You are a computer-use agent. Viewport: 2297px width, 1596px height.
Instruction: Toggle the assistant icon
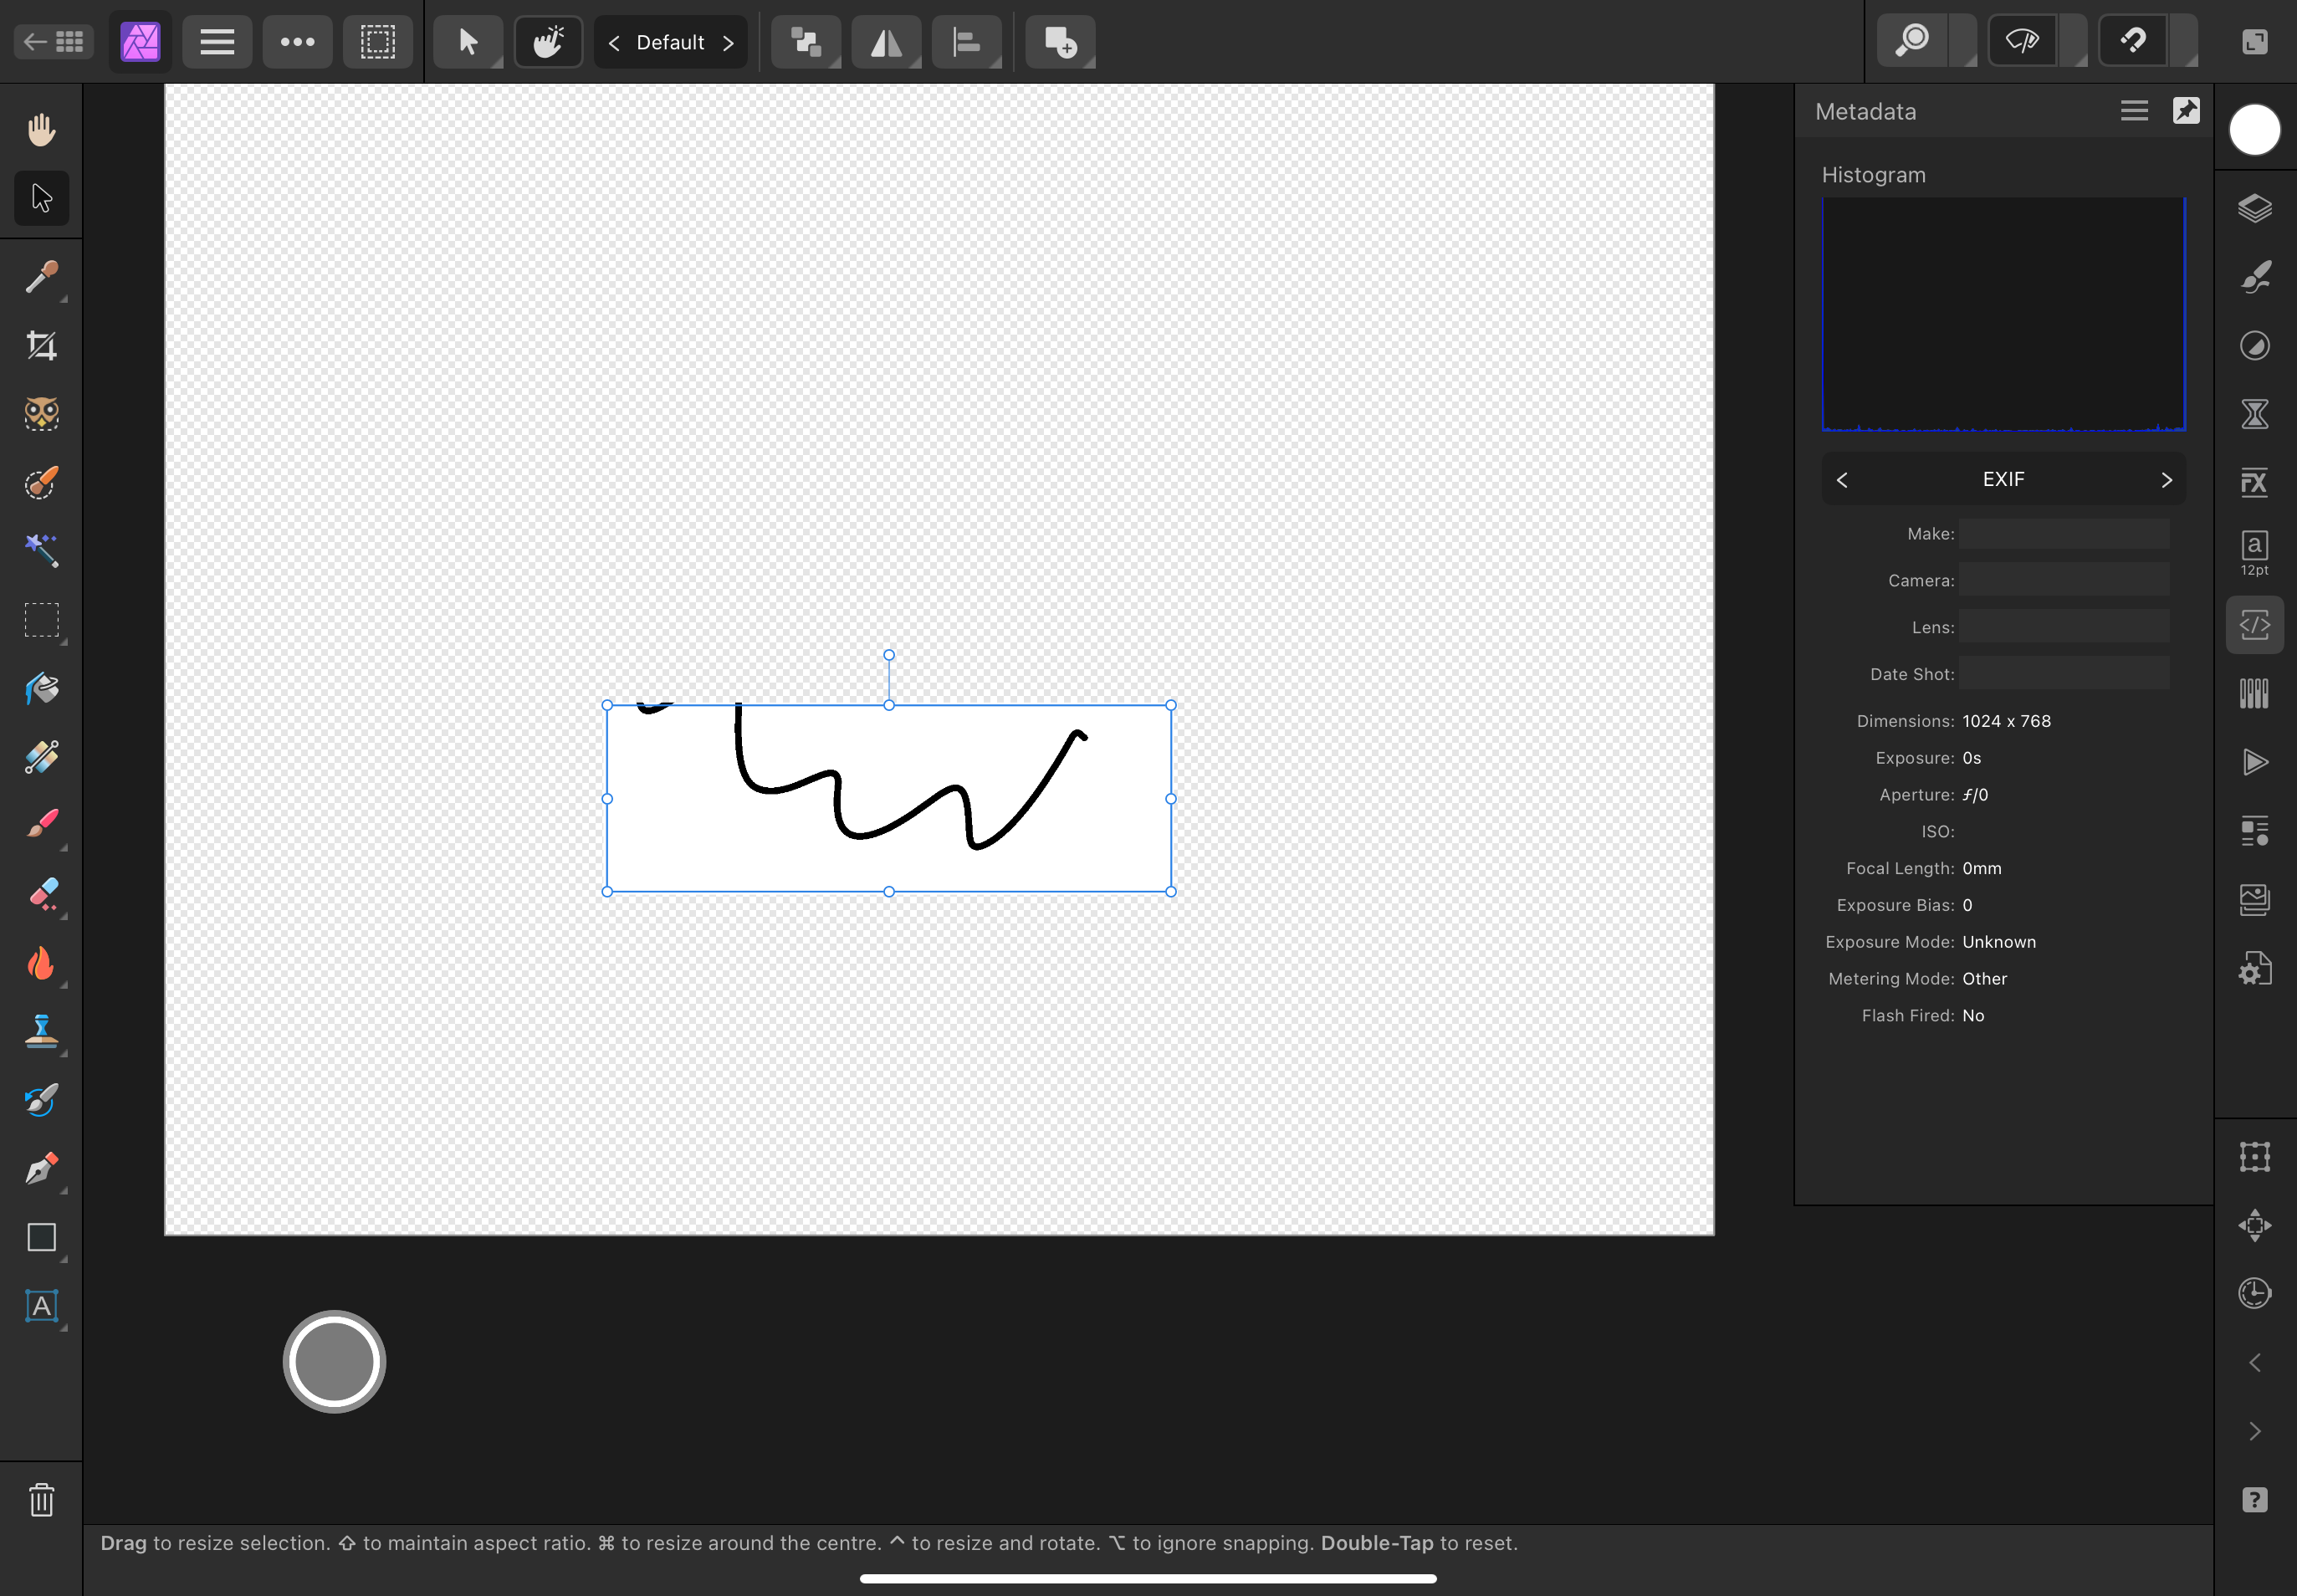(x=2022, y=41)
